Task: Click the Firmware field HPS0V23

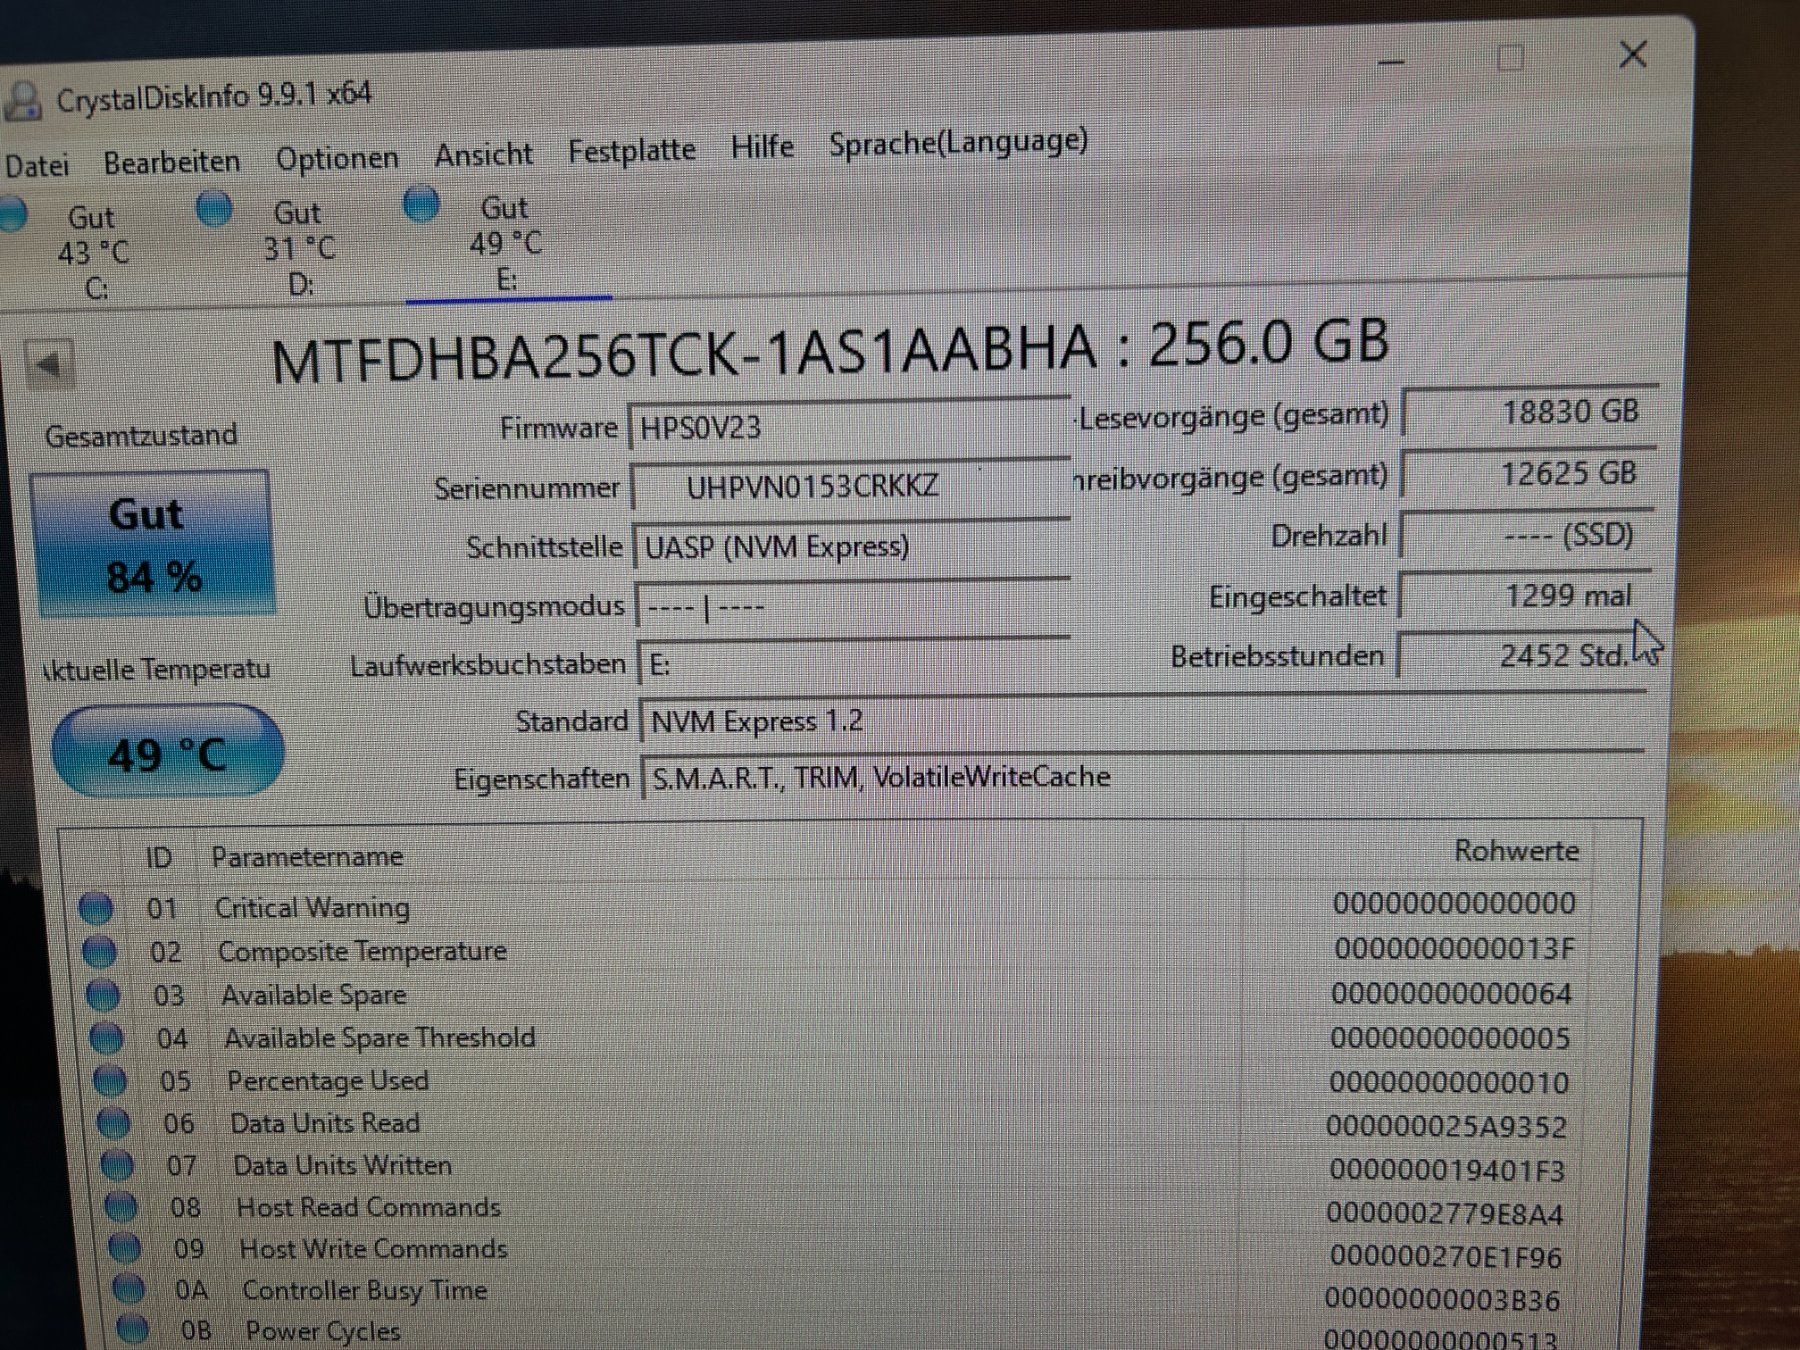Action: click(849, 427)
